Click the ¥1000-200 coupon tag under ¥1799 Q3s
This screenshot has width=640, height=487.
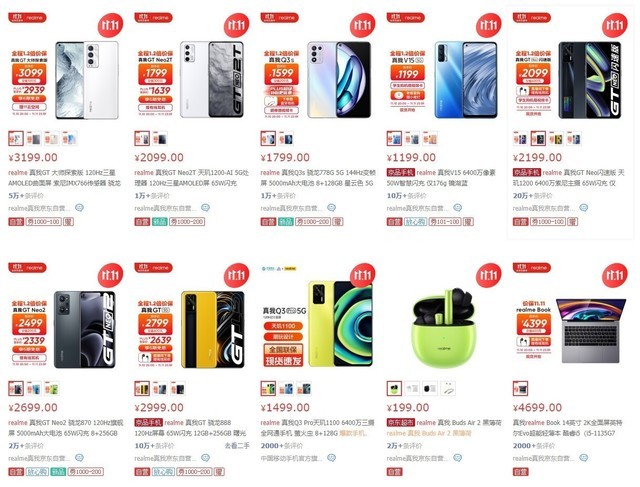(313, 222)
